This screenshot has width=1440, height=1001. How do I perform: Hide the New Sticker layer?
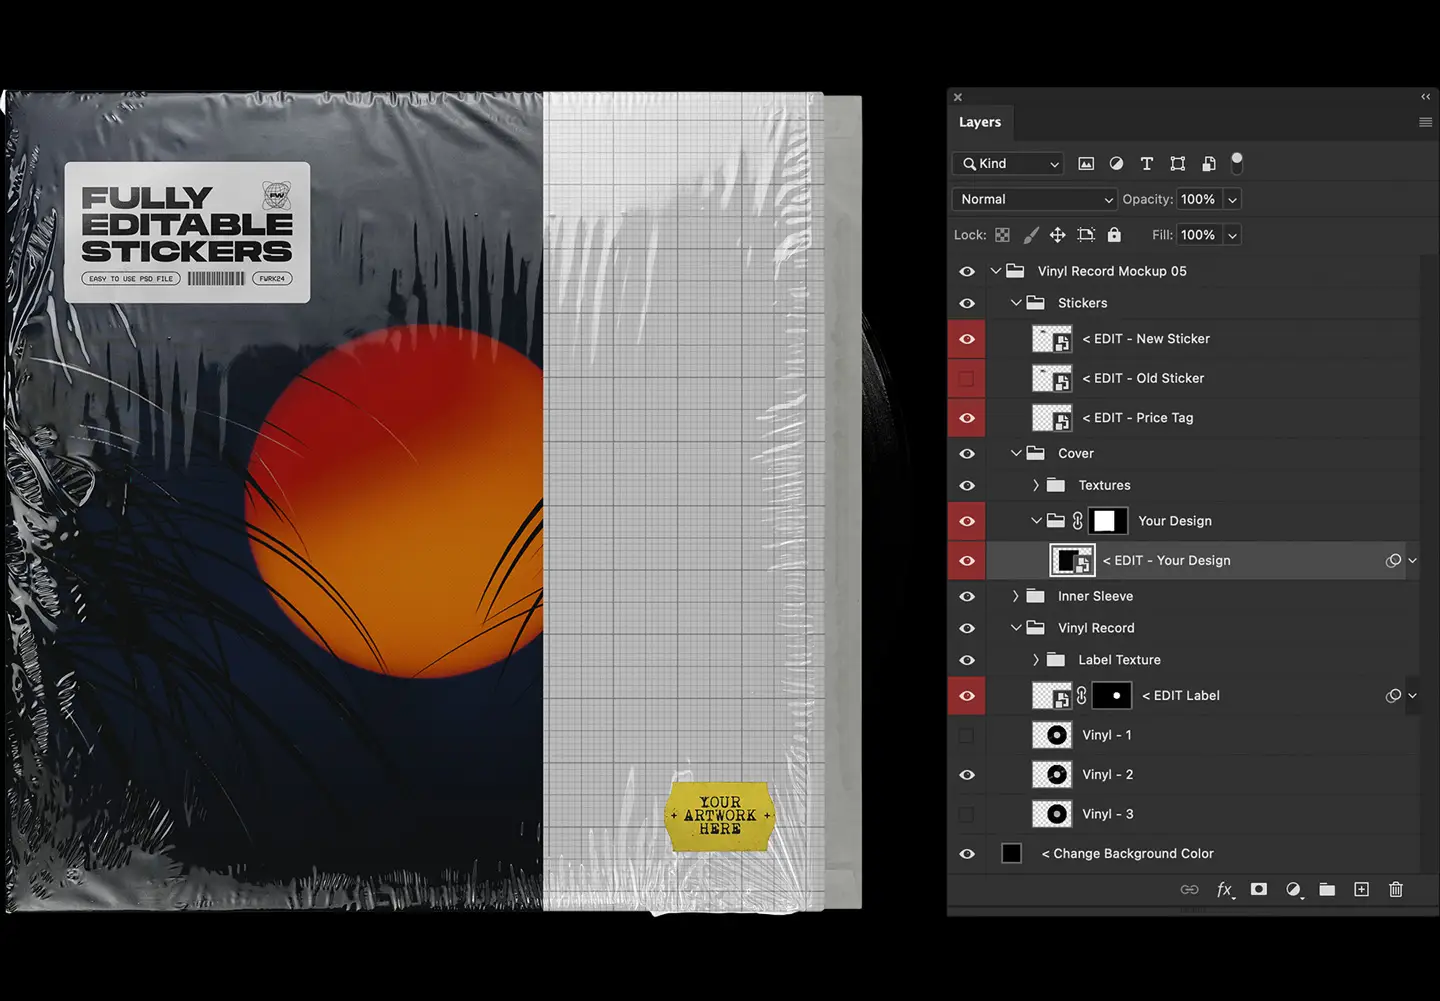tap(967, 338)
